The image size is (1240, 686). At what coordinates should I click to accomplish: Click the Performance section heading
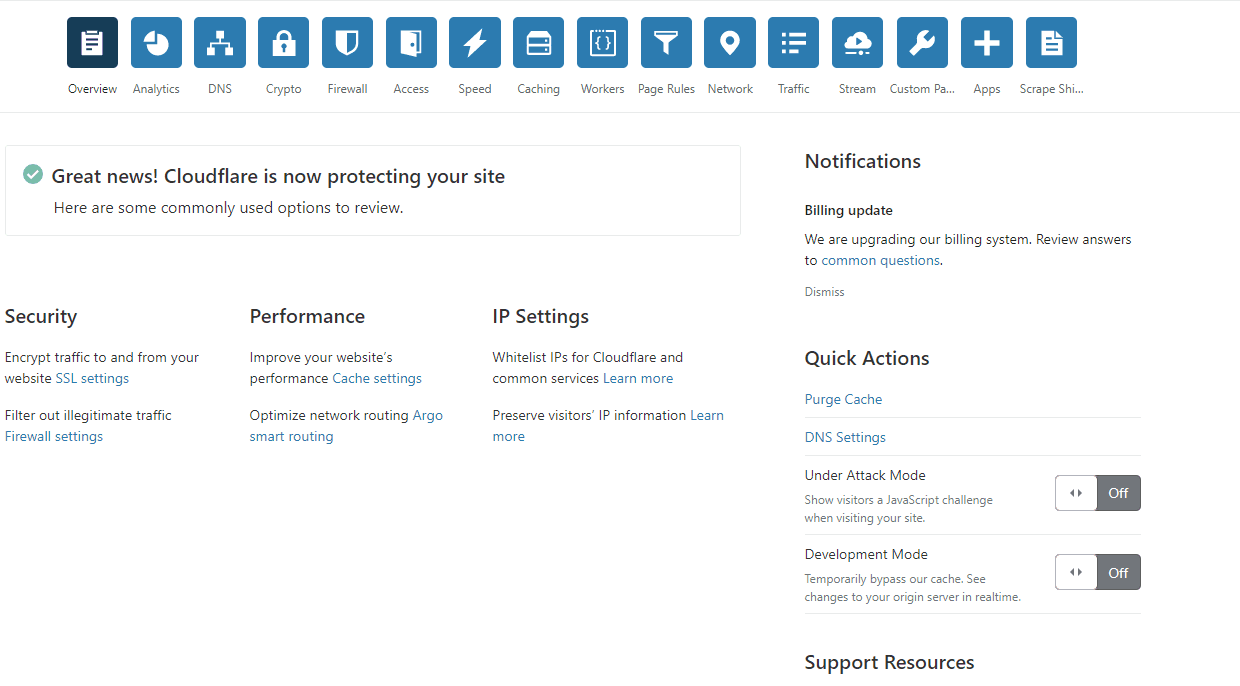pyautogui.click(x=307, y=317)
